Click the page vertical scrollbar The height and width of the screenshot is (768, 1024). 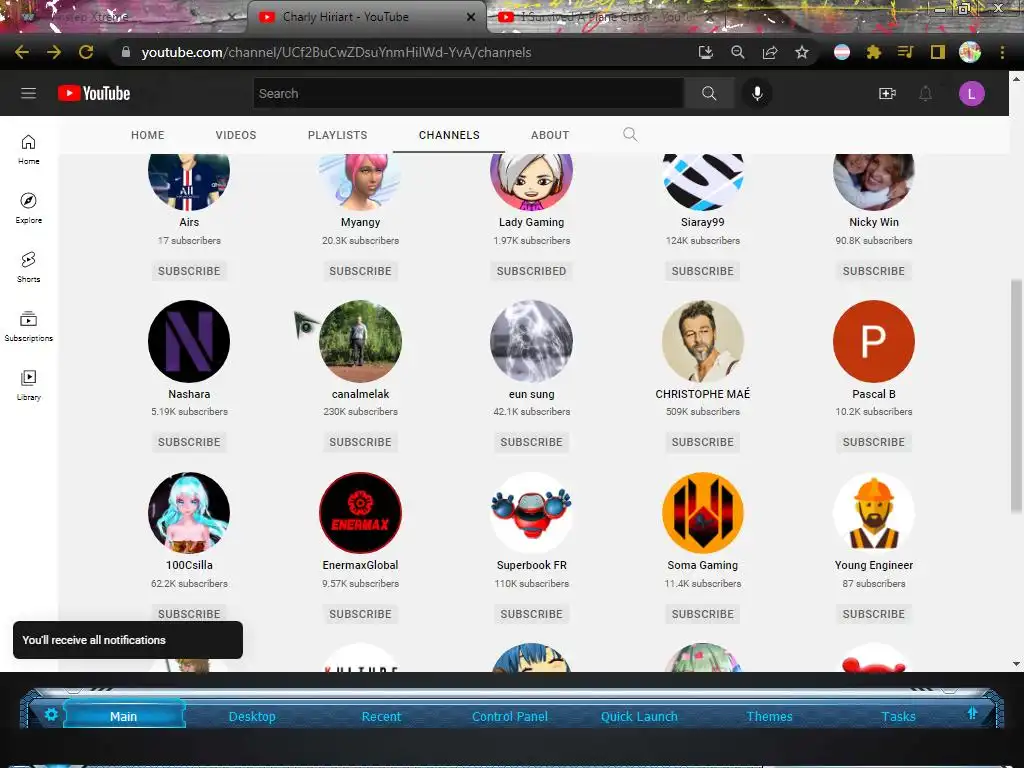click(1016, 396)
